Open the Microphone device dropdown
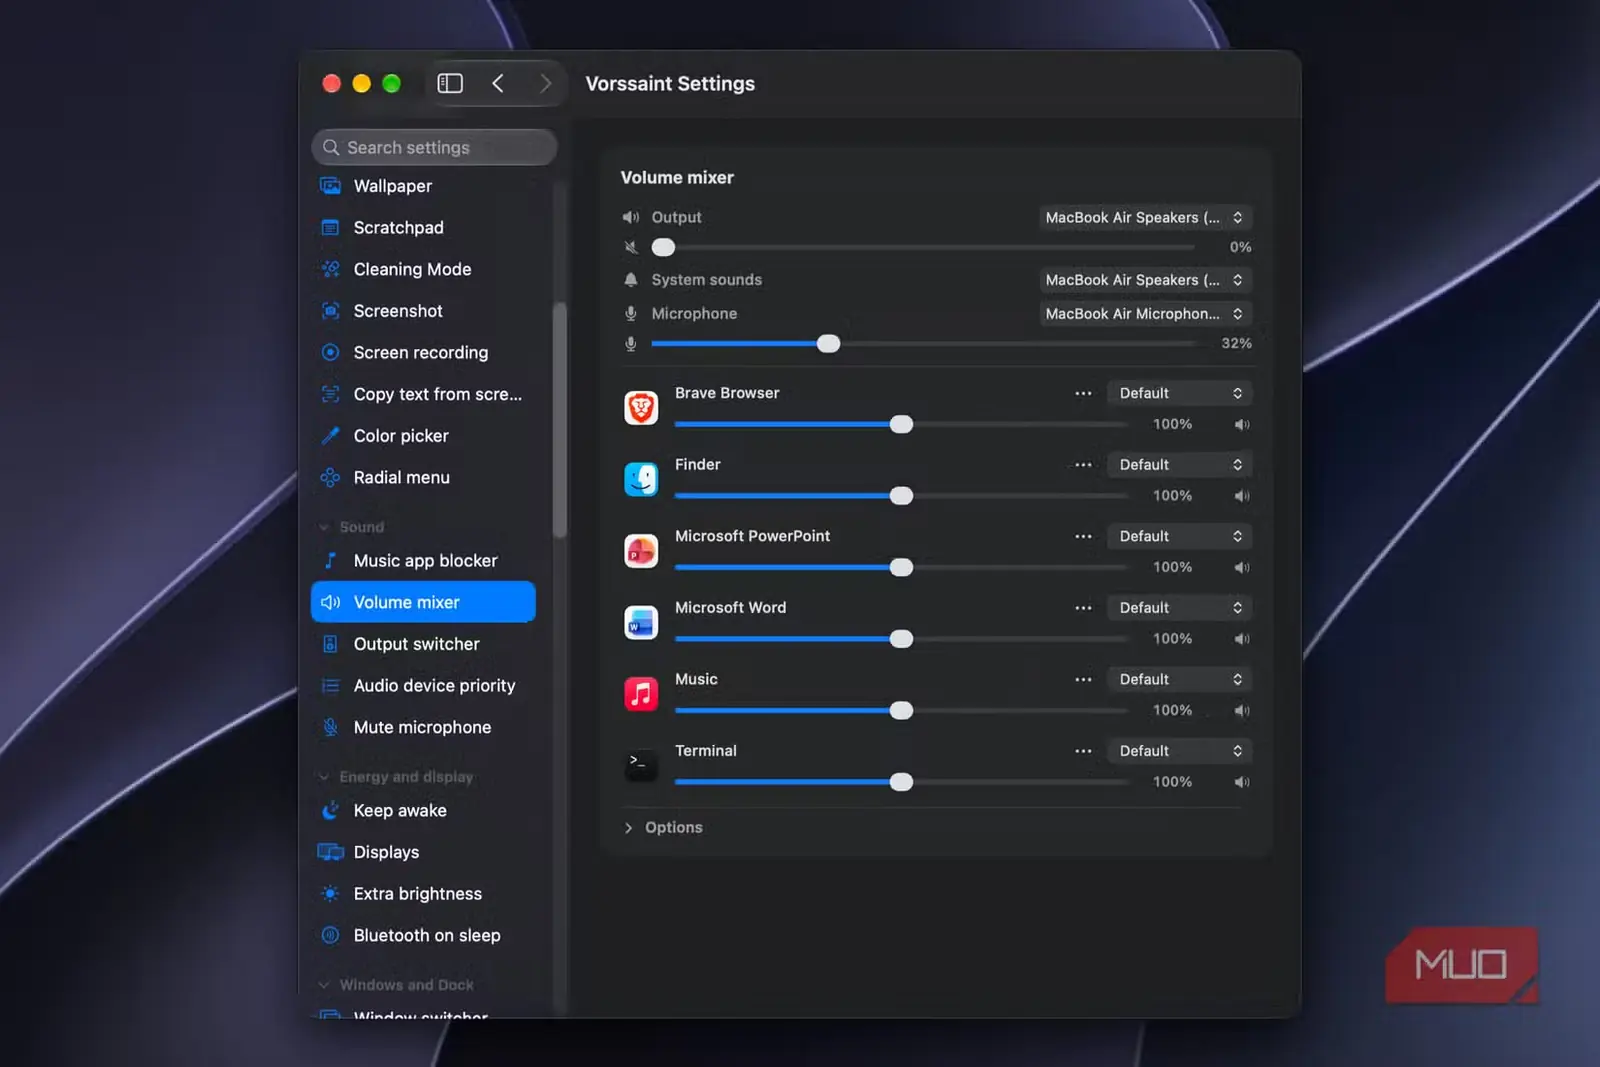 click(1145, 313)
